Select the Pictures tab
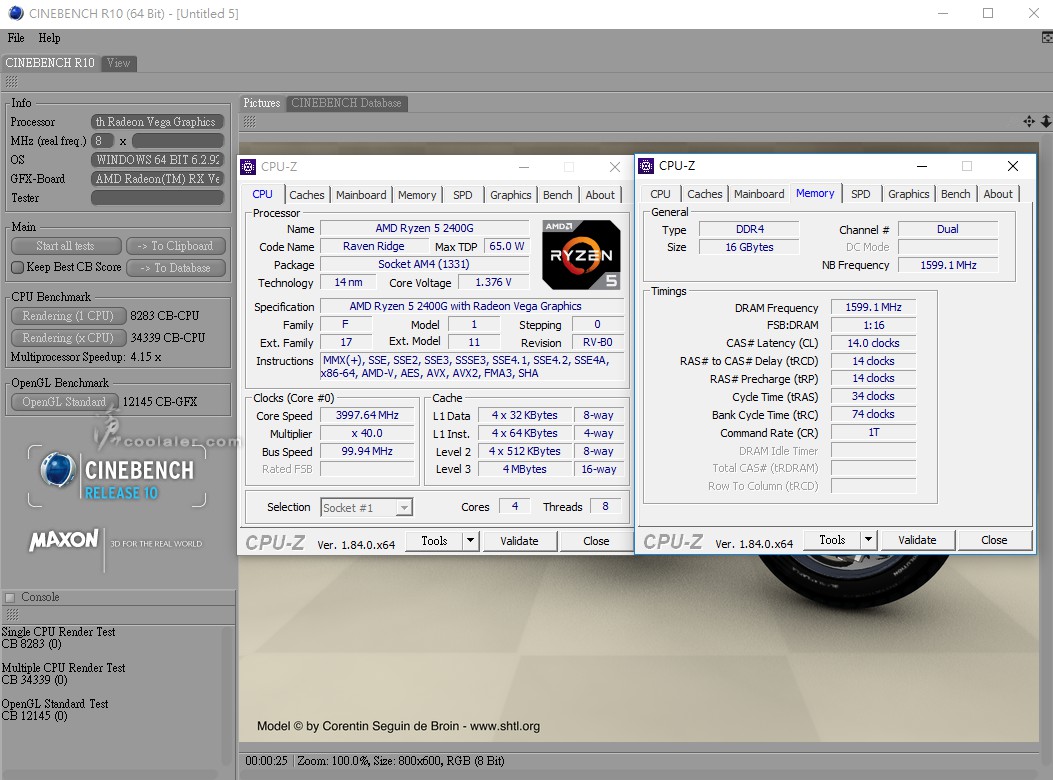The image size is (1053, 780). (x=262, y=103)
